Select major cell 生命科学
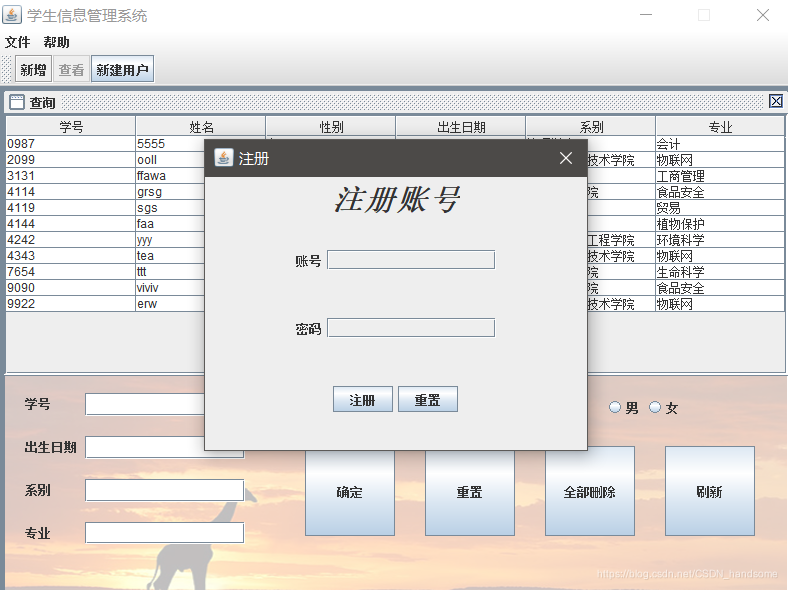Screen dimensions: 788x590 pyautogui.click(x=720, y=272)
